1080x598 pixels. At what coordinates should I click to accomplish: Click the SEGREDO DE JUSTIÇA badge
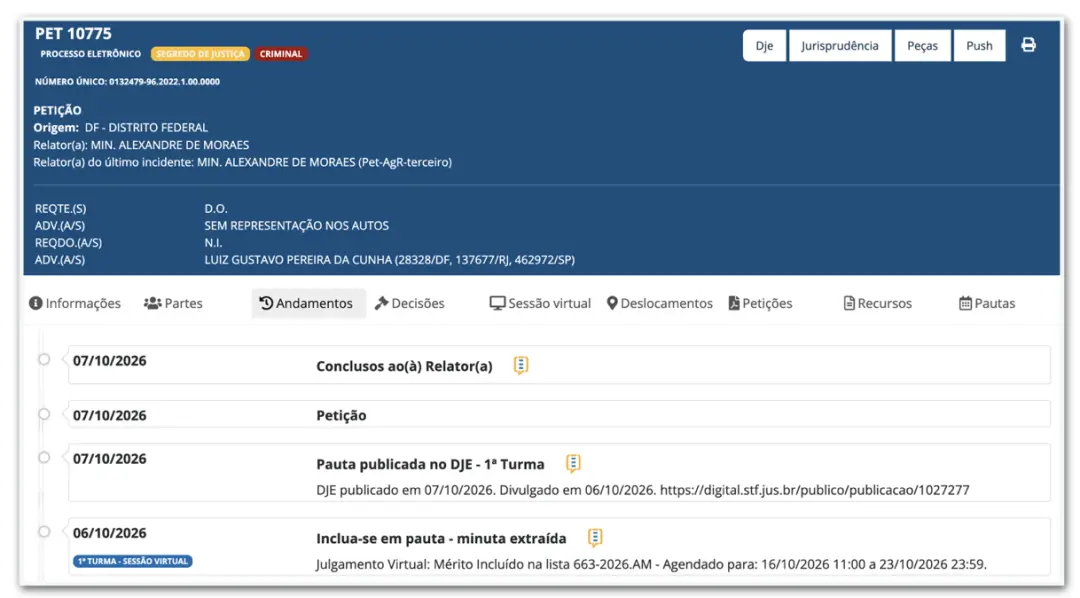click(x=200, y=54)
